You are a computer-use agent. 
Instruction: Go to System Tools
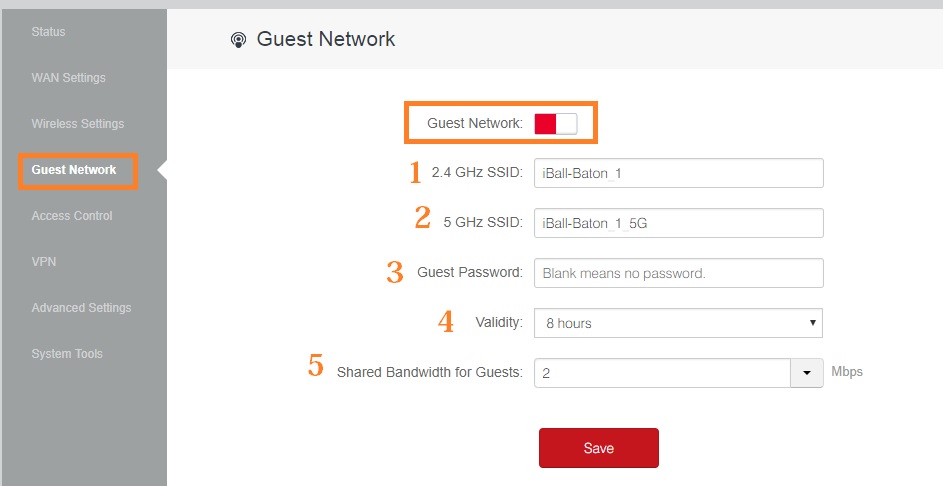[x=67, y=354]
